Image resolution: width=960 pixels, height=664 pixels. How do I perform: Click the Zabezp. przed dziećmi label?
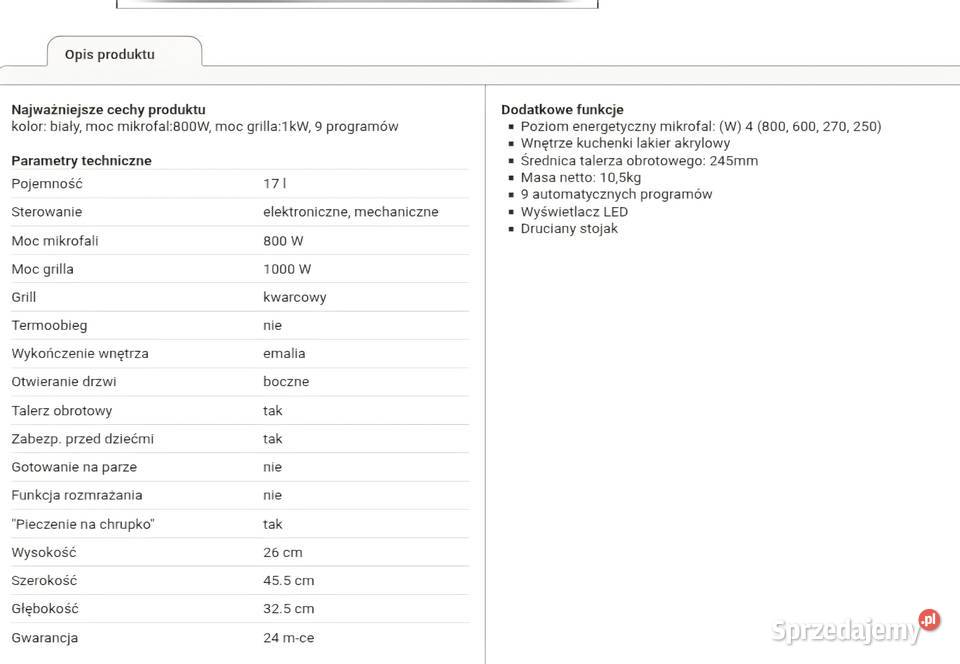[x=82, y=439]
